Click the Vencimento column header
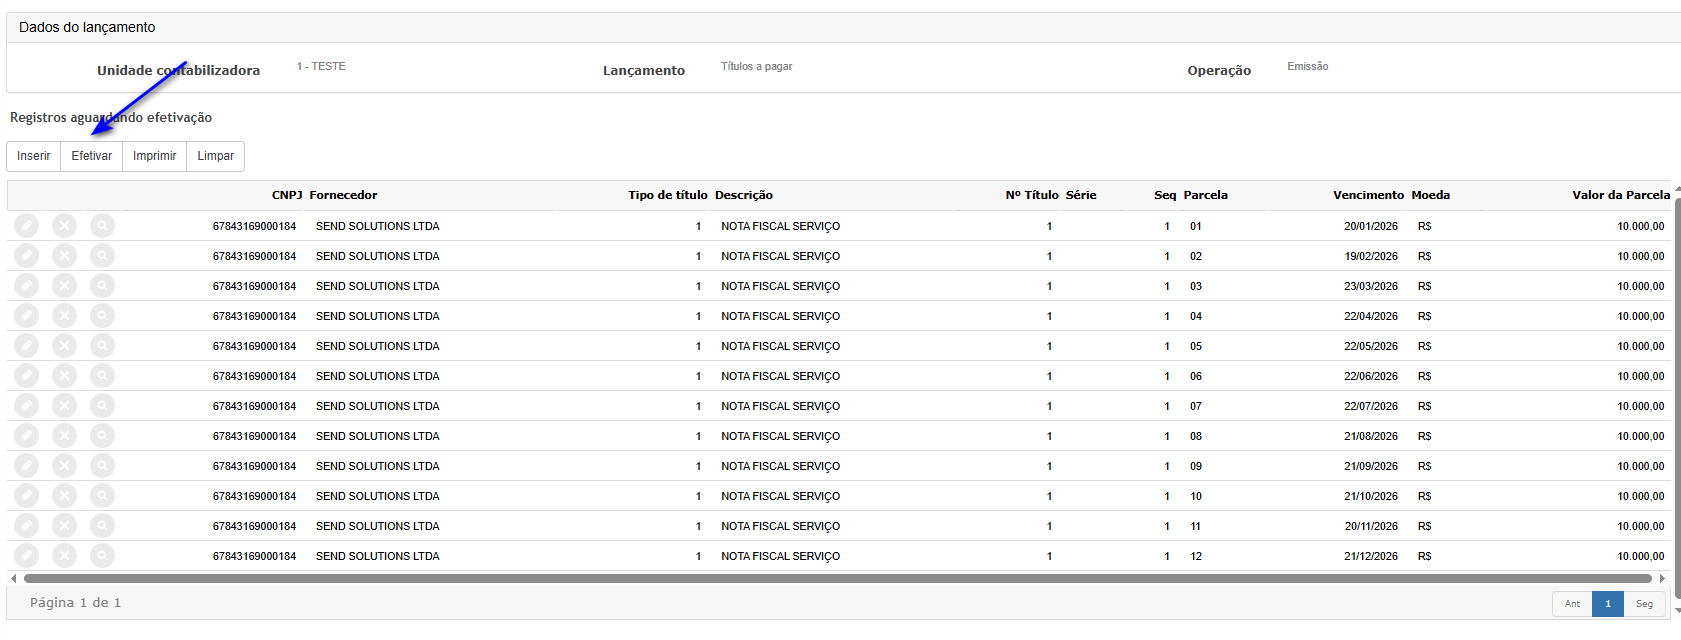 [1368, 195]
